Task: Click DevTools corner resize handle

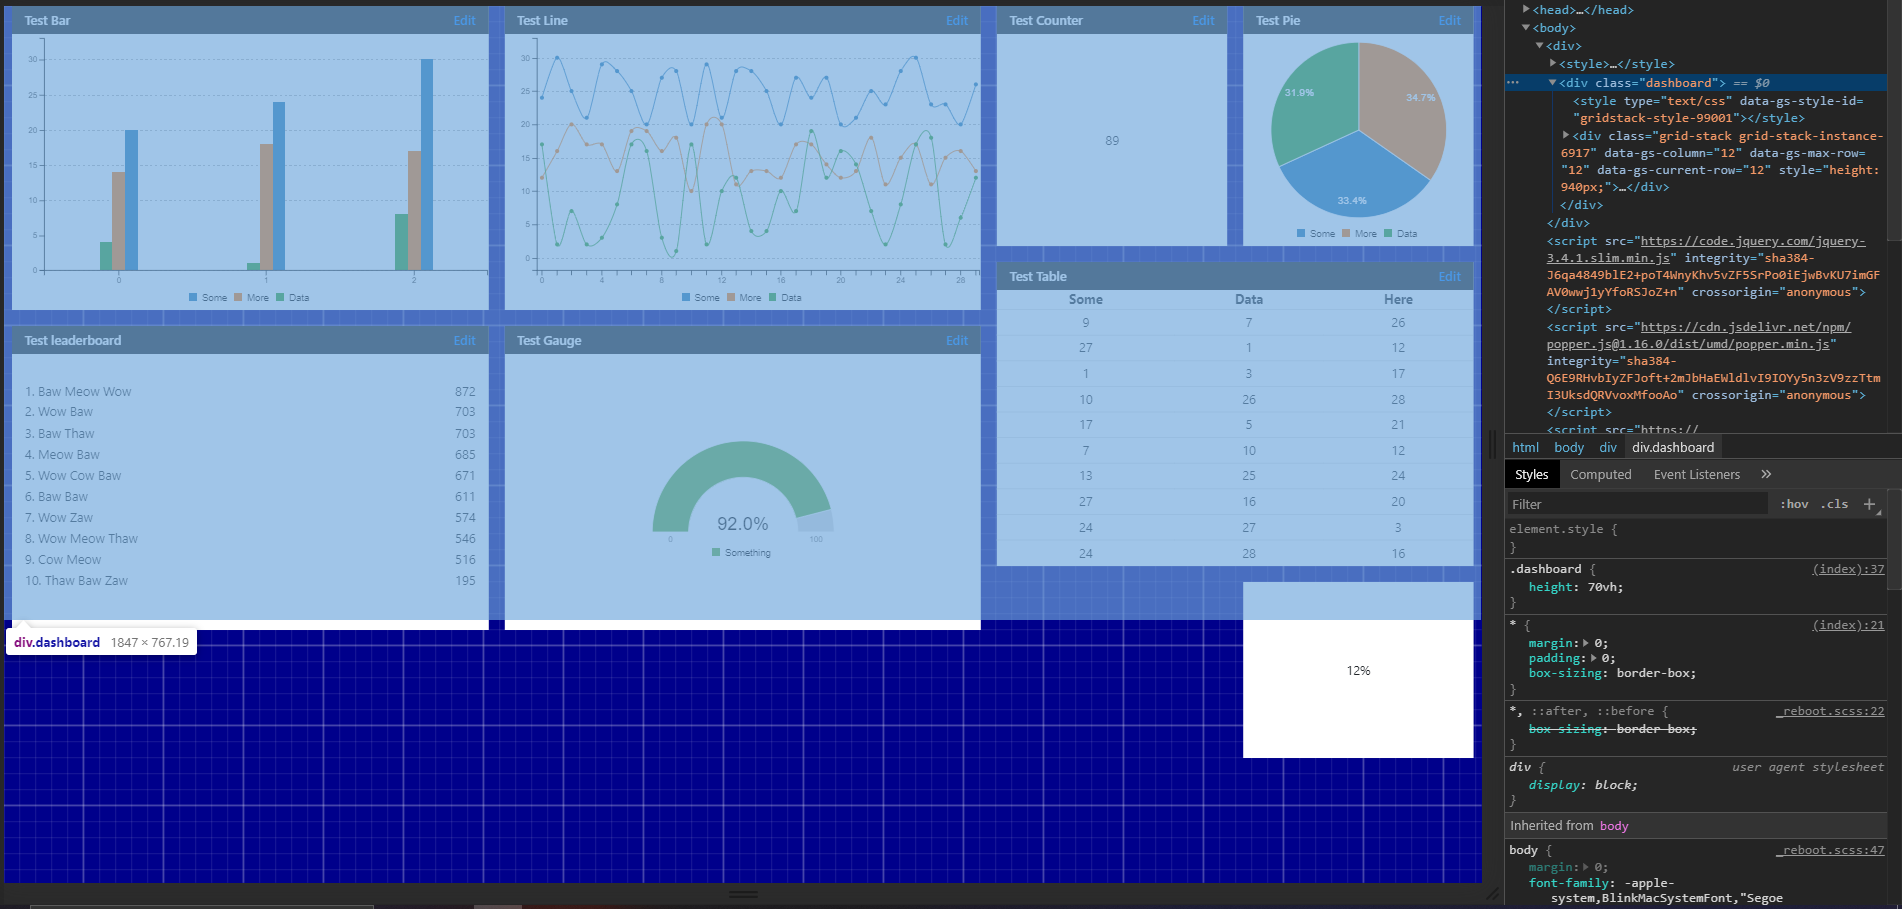Action: point(1492,893)
